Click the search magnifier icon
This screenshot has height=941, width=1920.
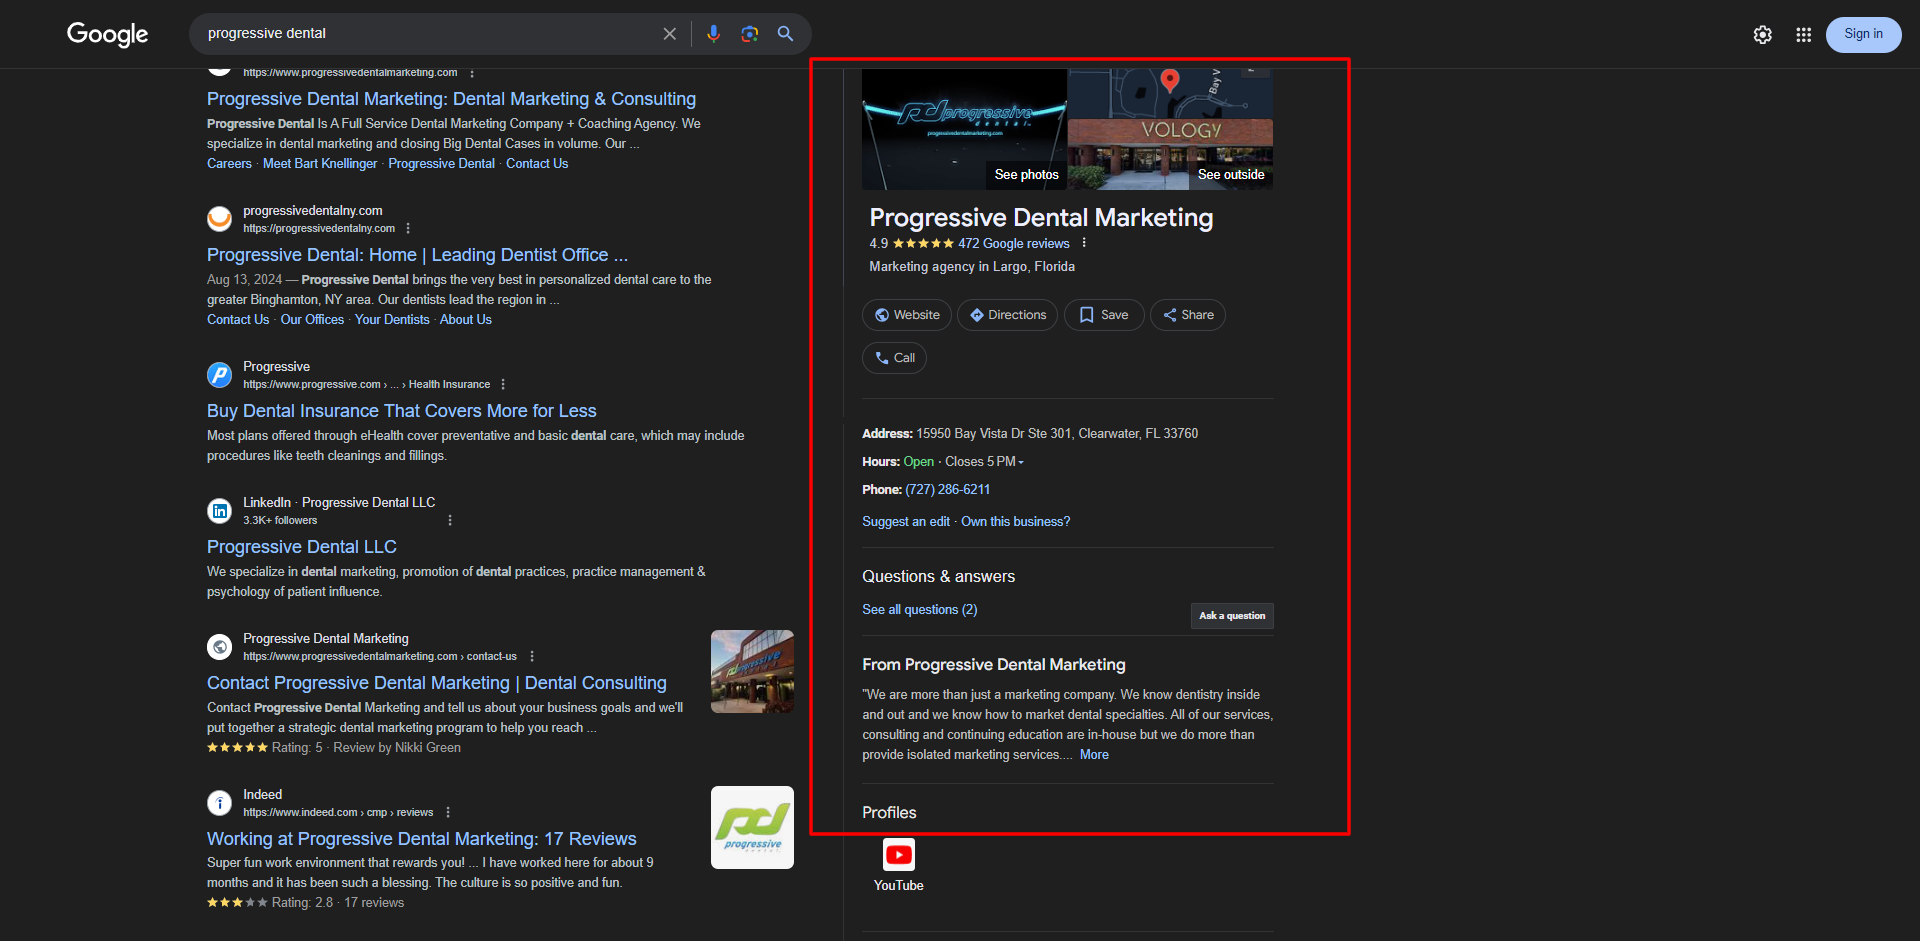click(x=786, y=34)
